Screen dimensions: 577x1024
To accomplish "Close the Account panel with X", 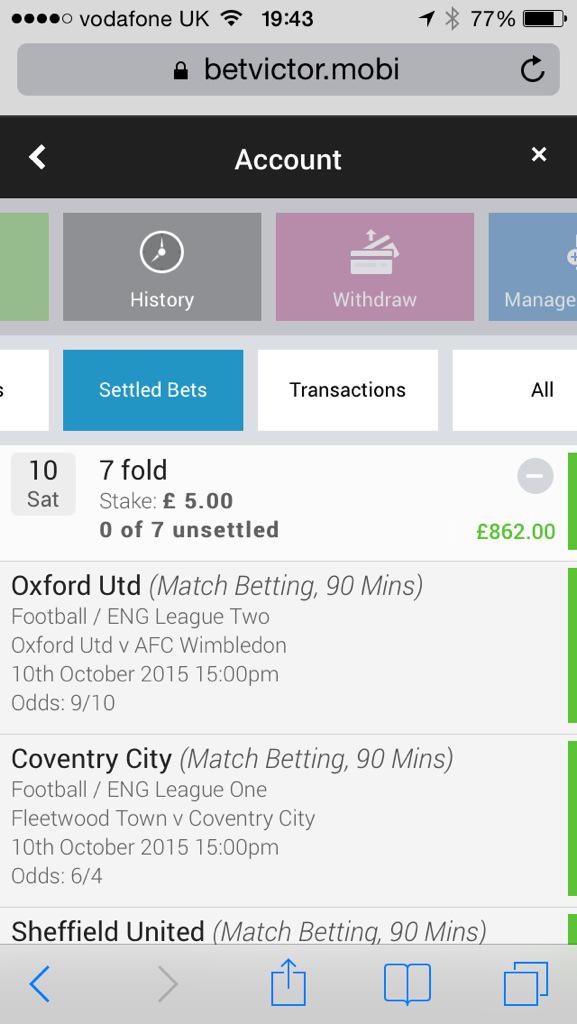I will pos(538,155).
